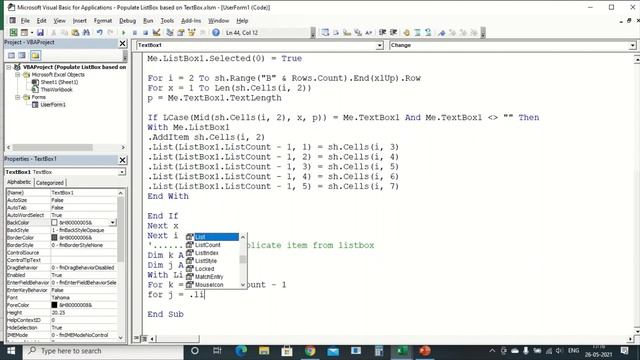
Task: Click View Code icon in Project panel
Action: point(11,56)
